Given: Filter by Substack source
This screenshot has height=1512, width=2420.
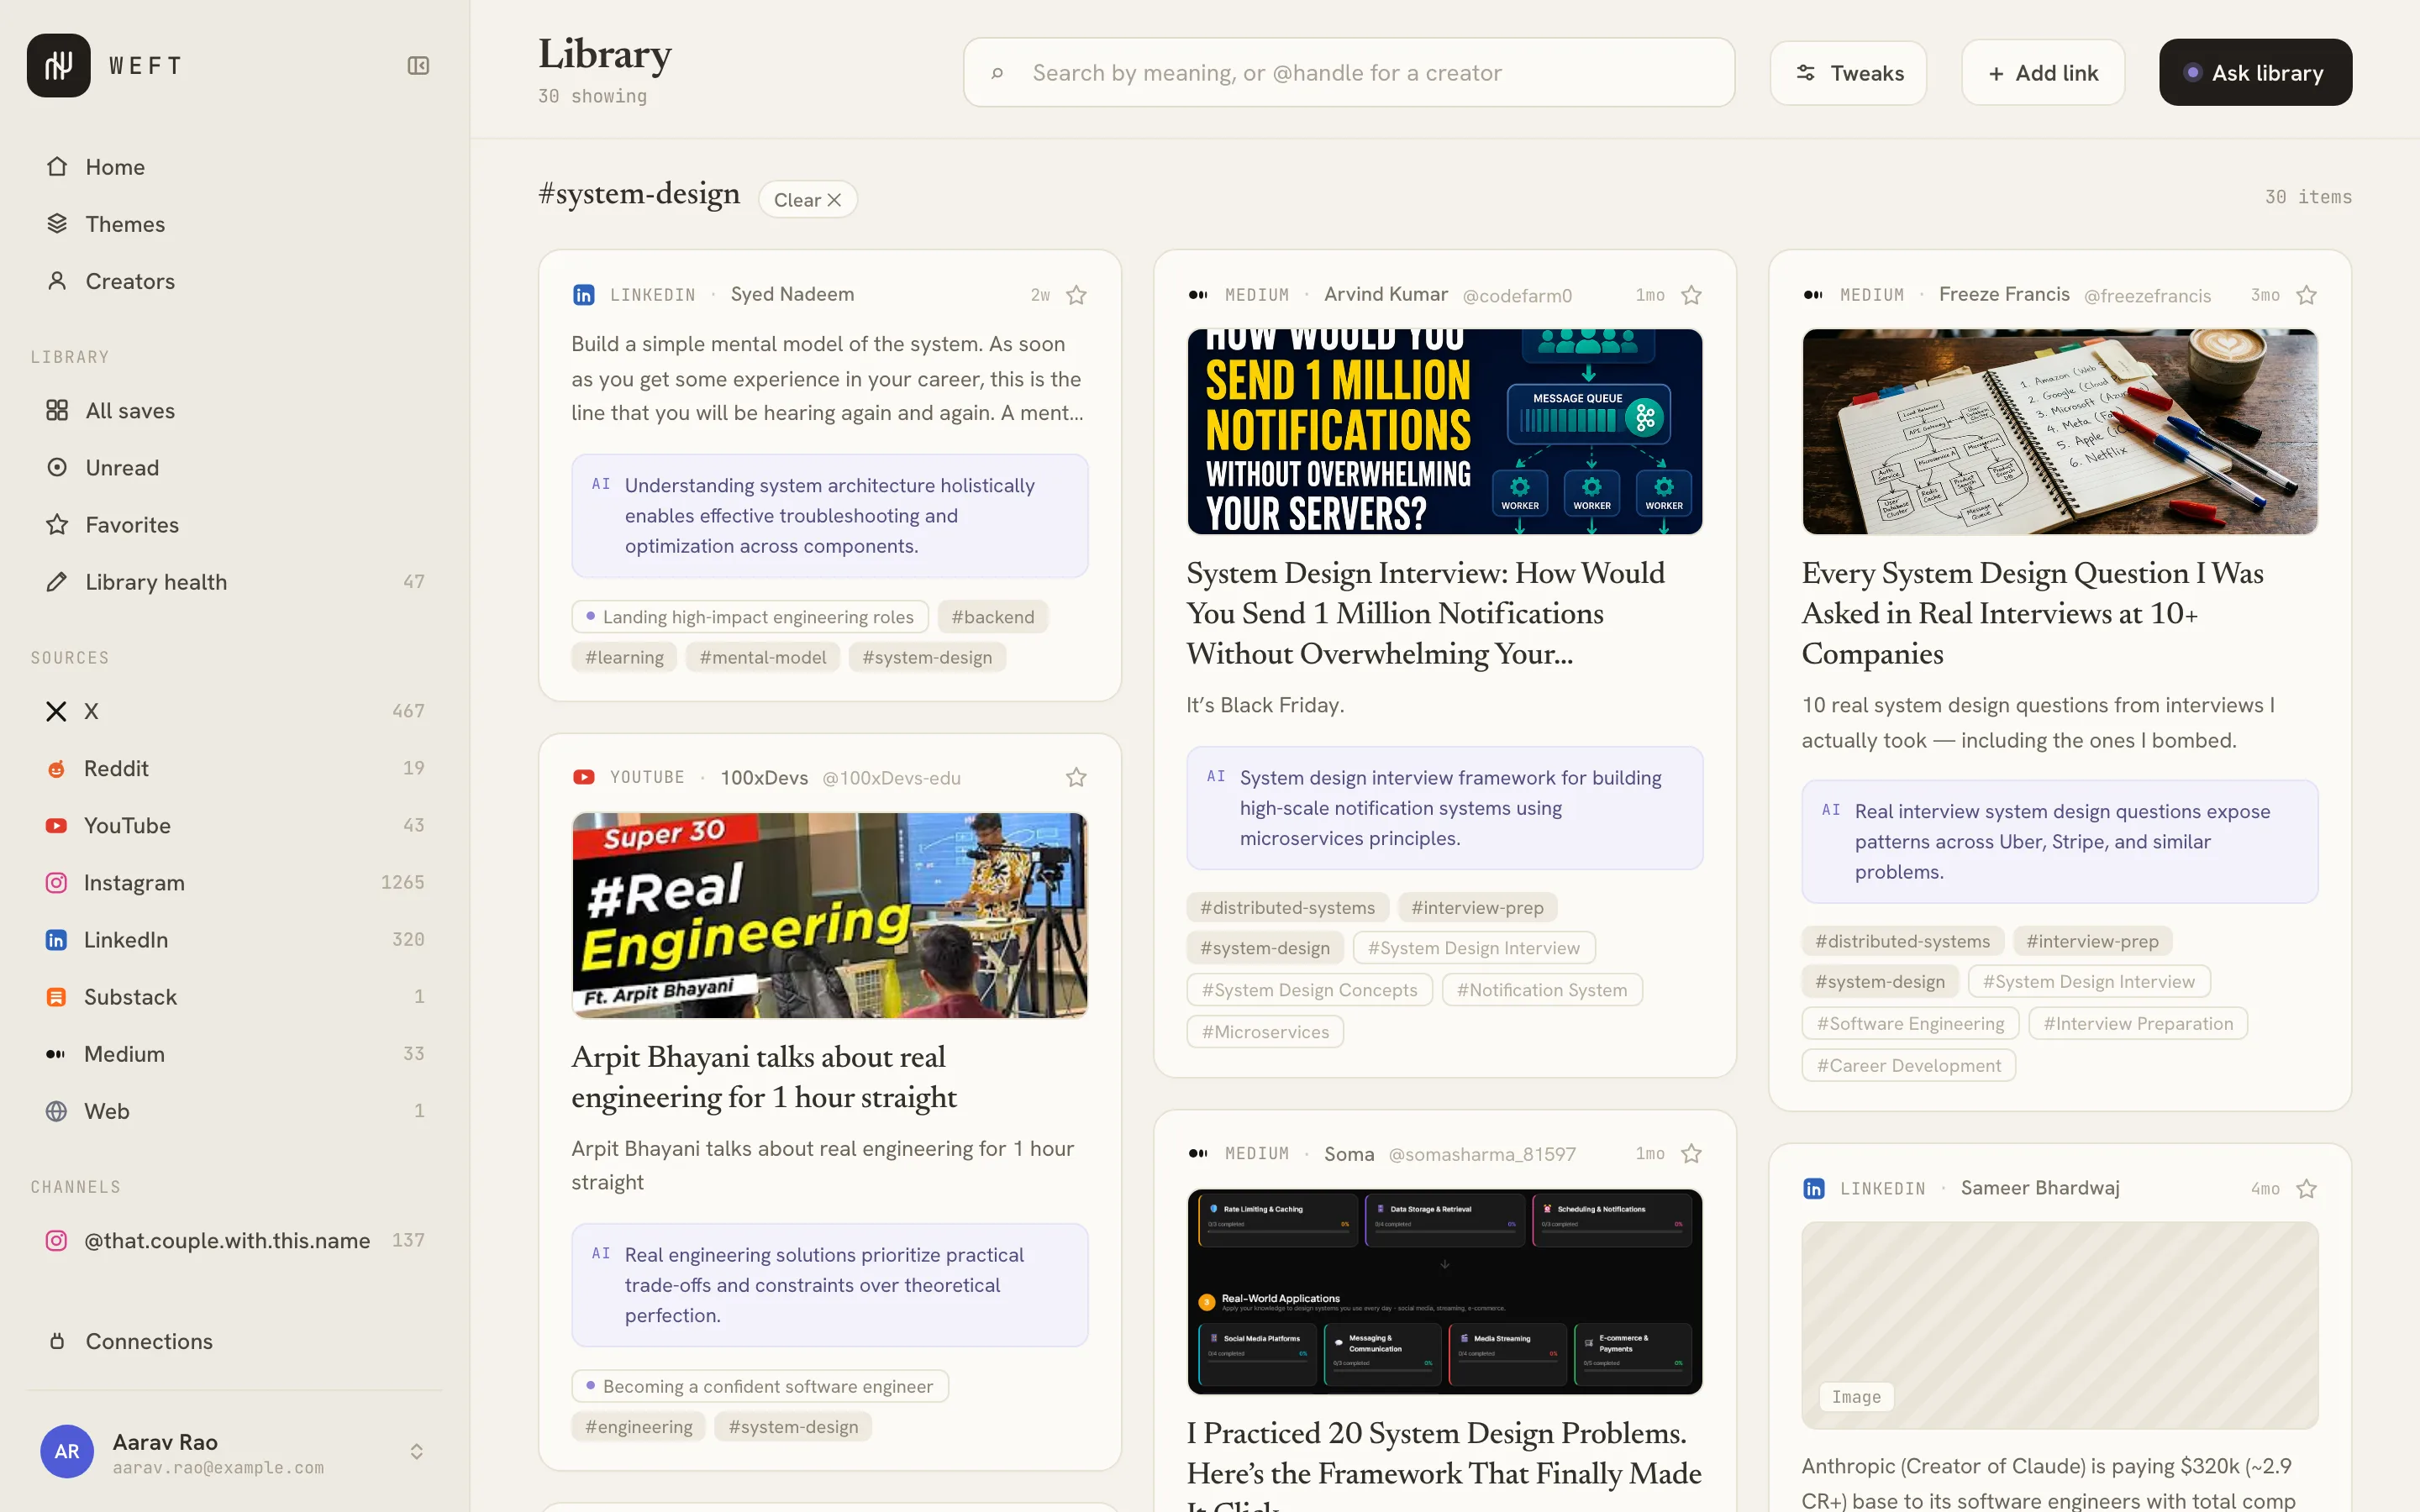Looking at the screenshot, I should 235,996.
